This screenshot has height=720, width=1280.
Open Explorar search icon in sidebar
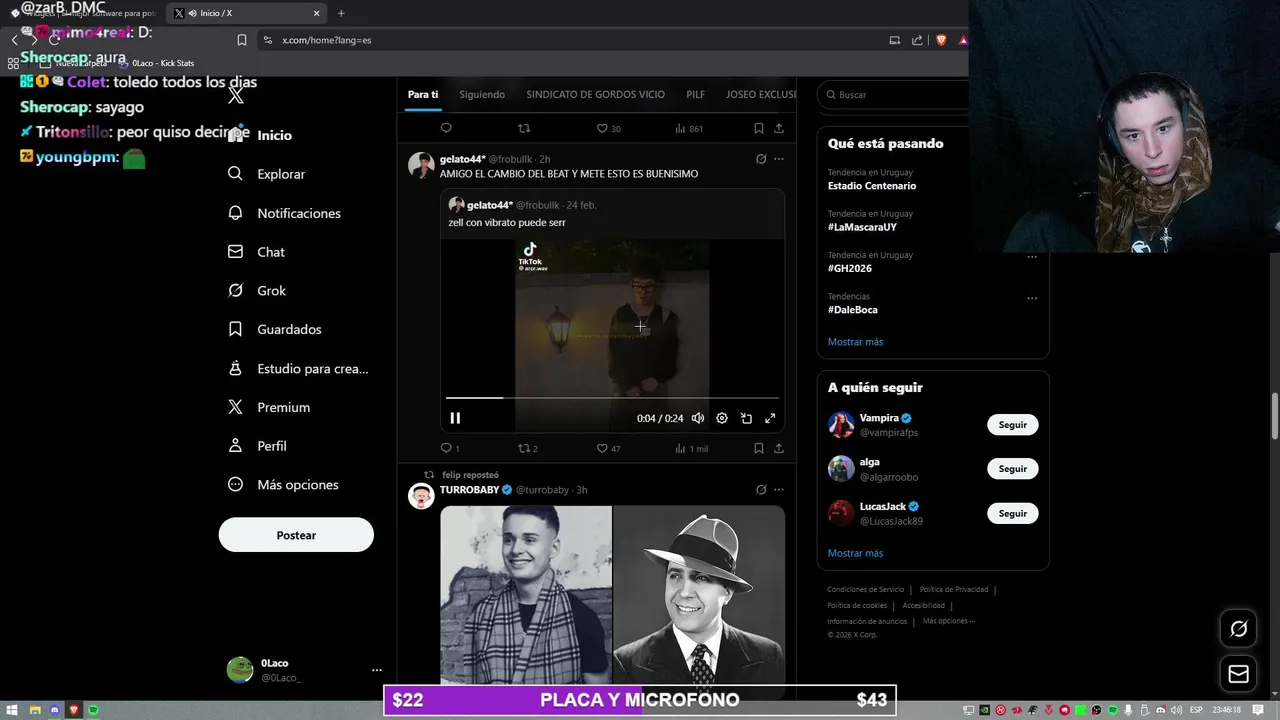coord(236,173)
